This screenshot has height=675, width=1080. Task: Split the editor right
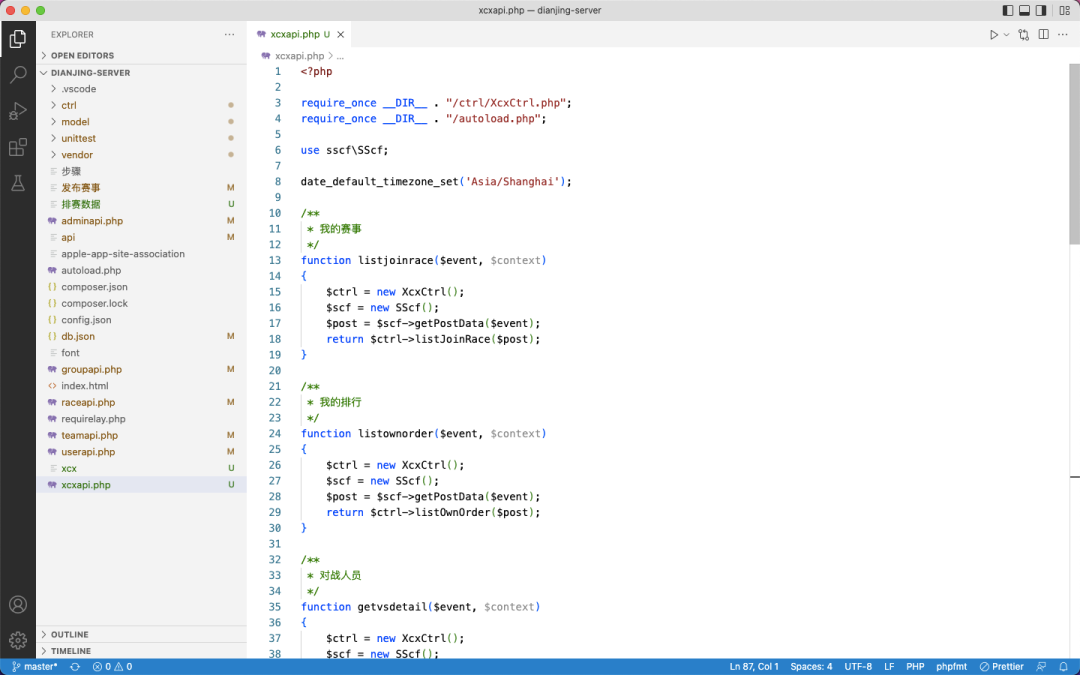[x=1043, y=34]
